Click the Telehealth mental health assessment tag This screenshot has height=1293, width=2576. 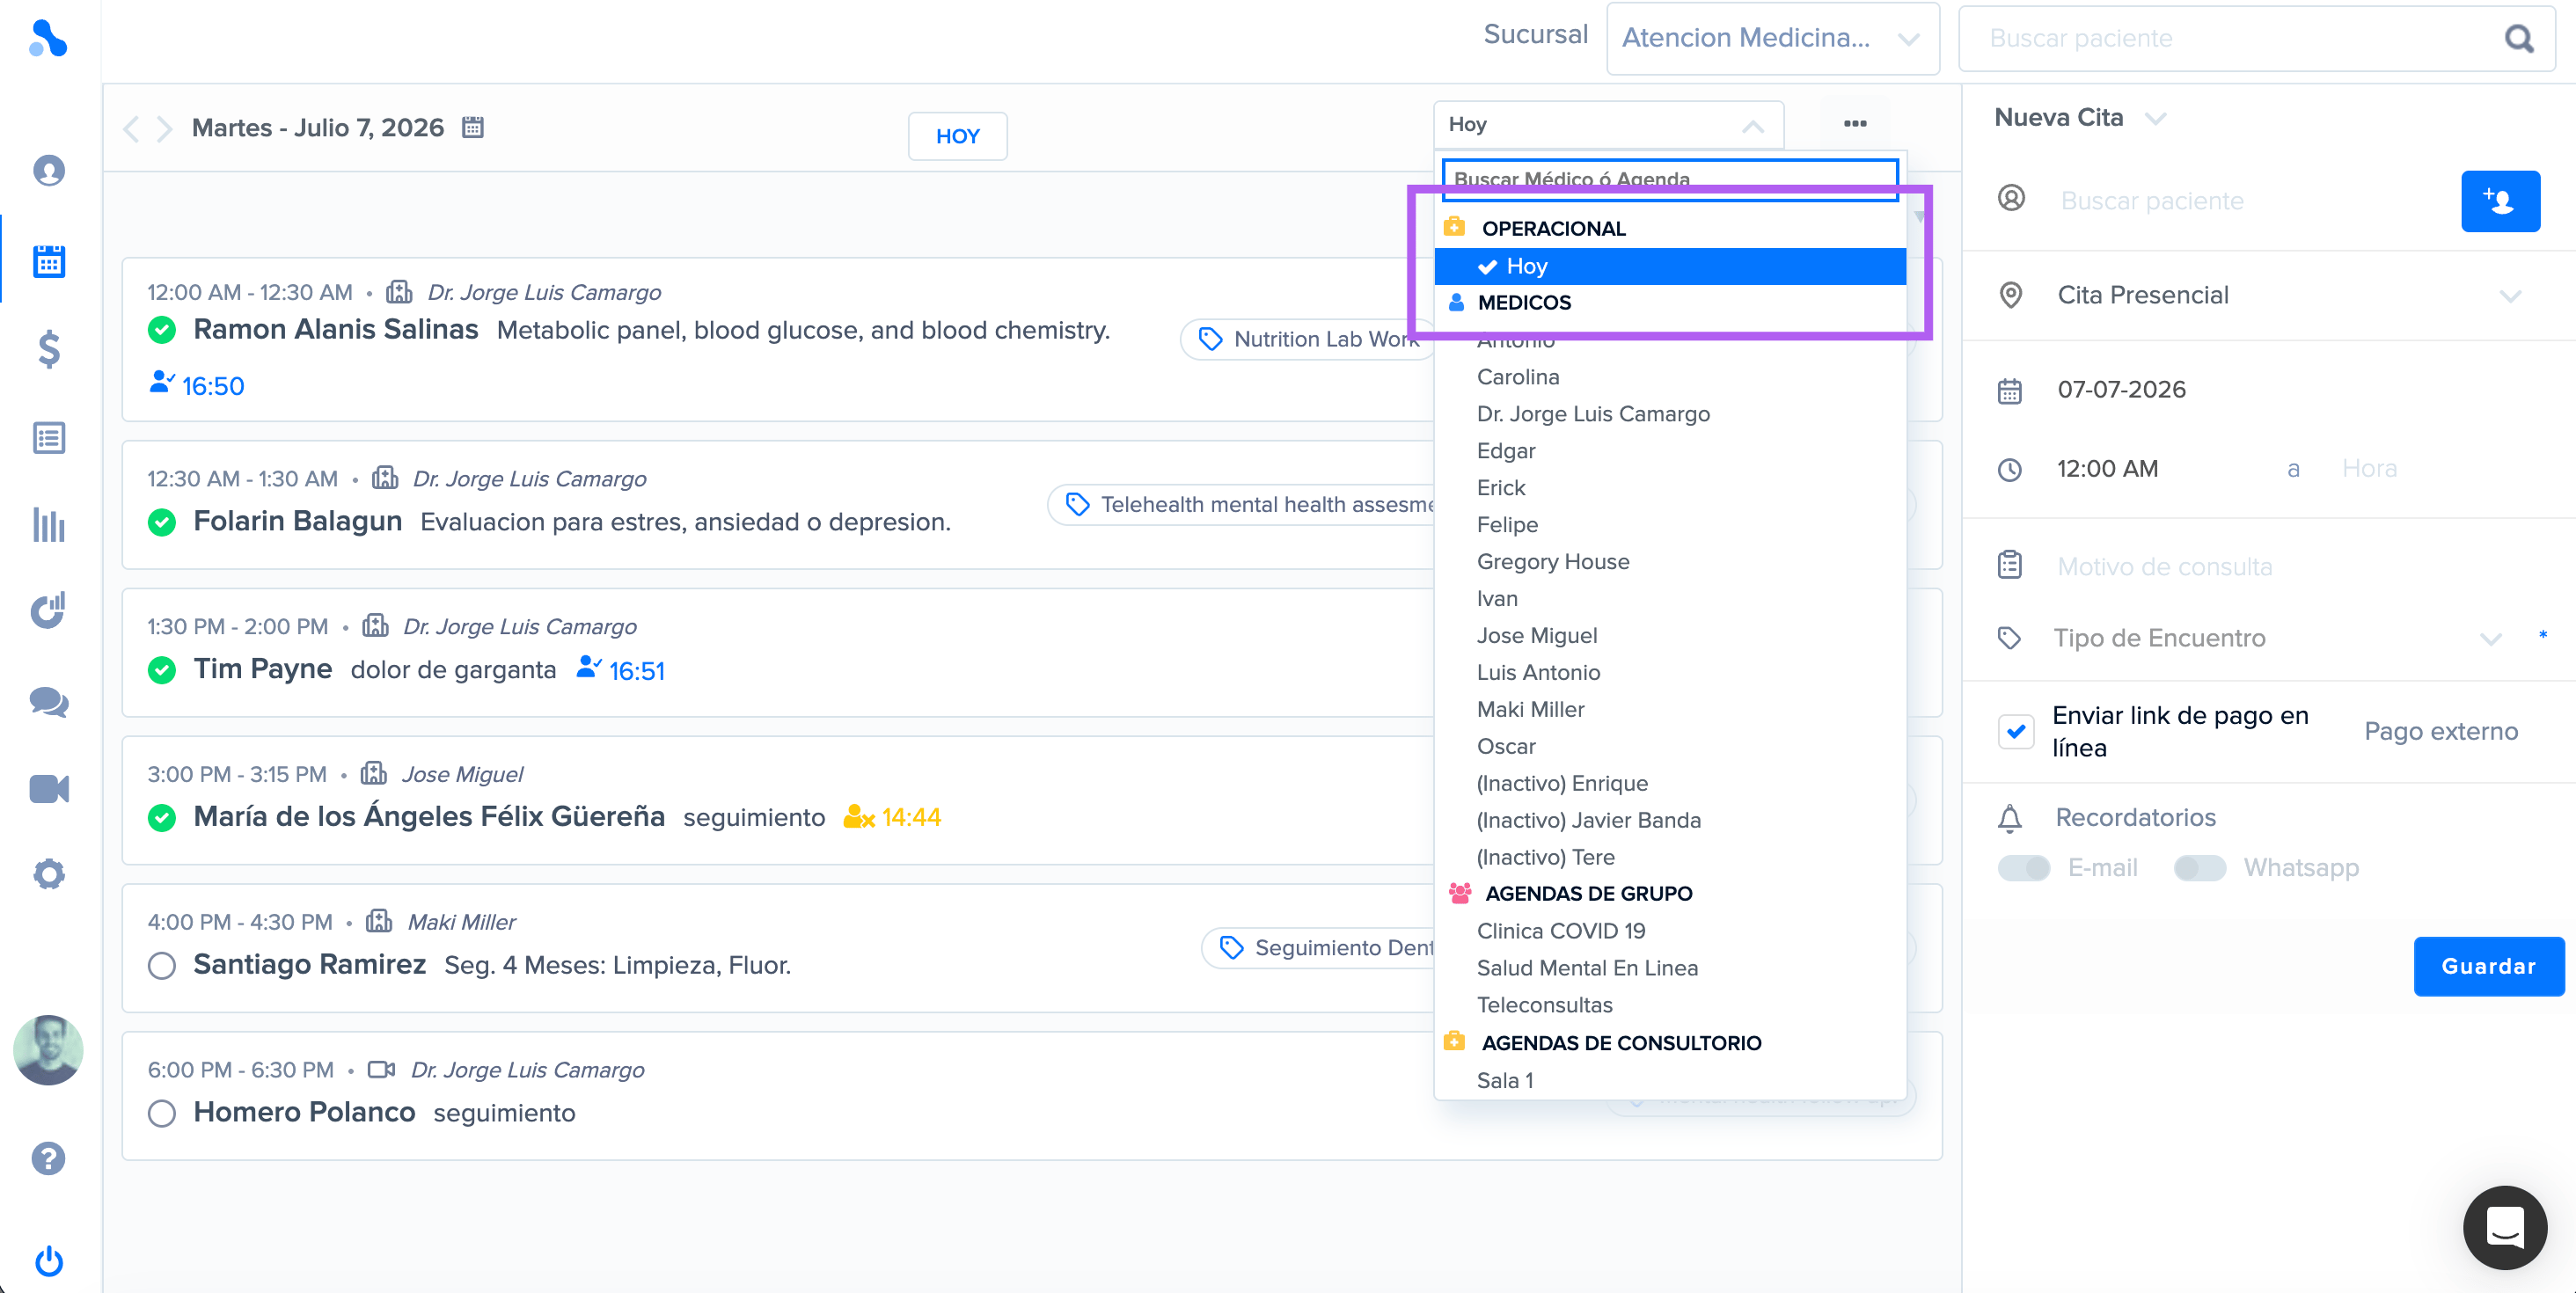(1241, 504)
